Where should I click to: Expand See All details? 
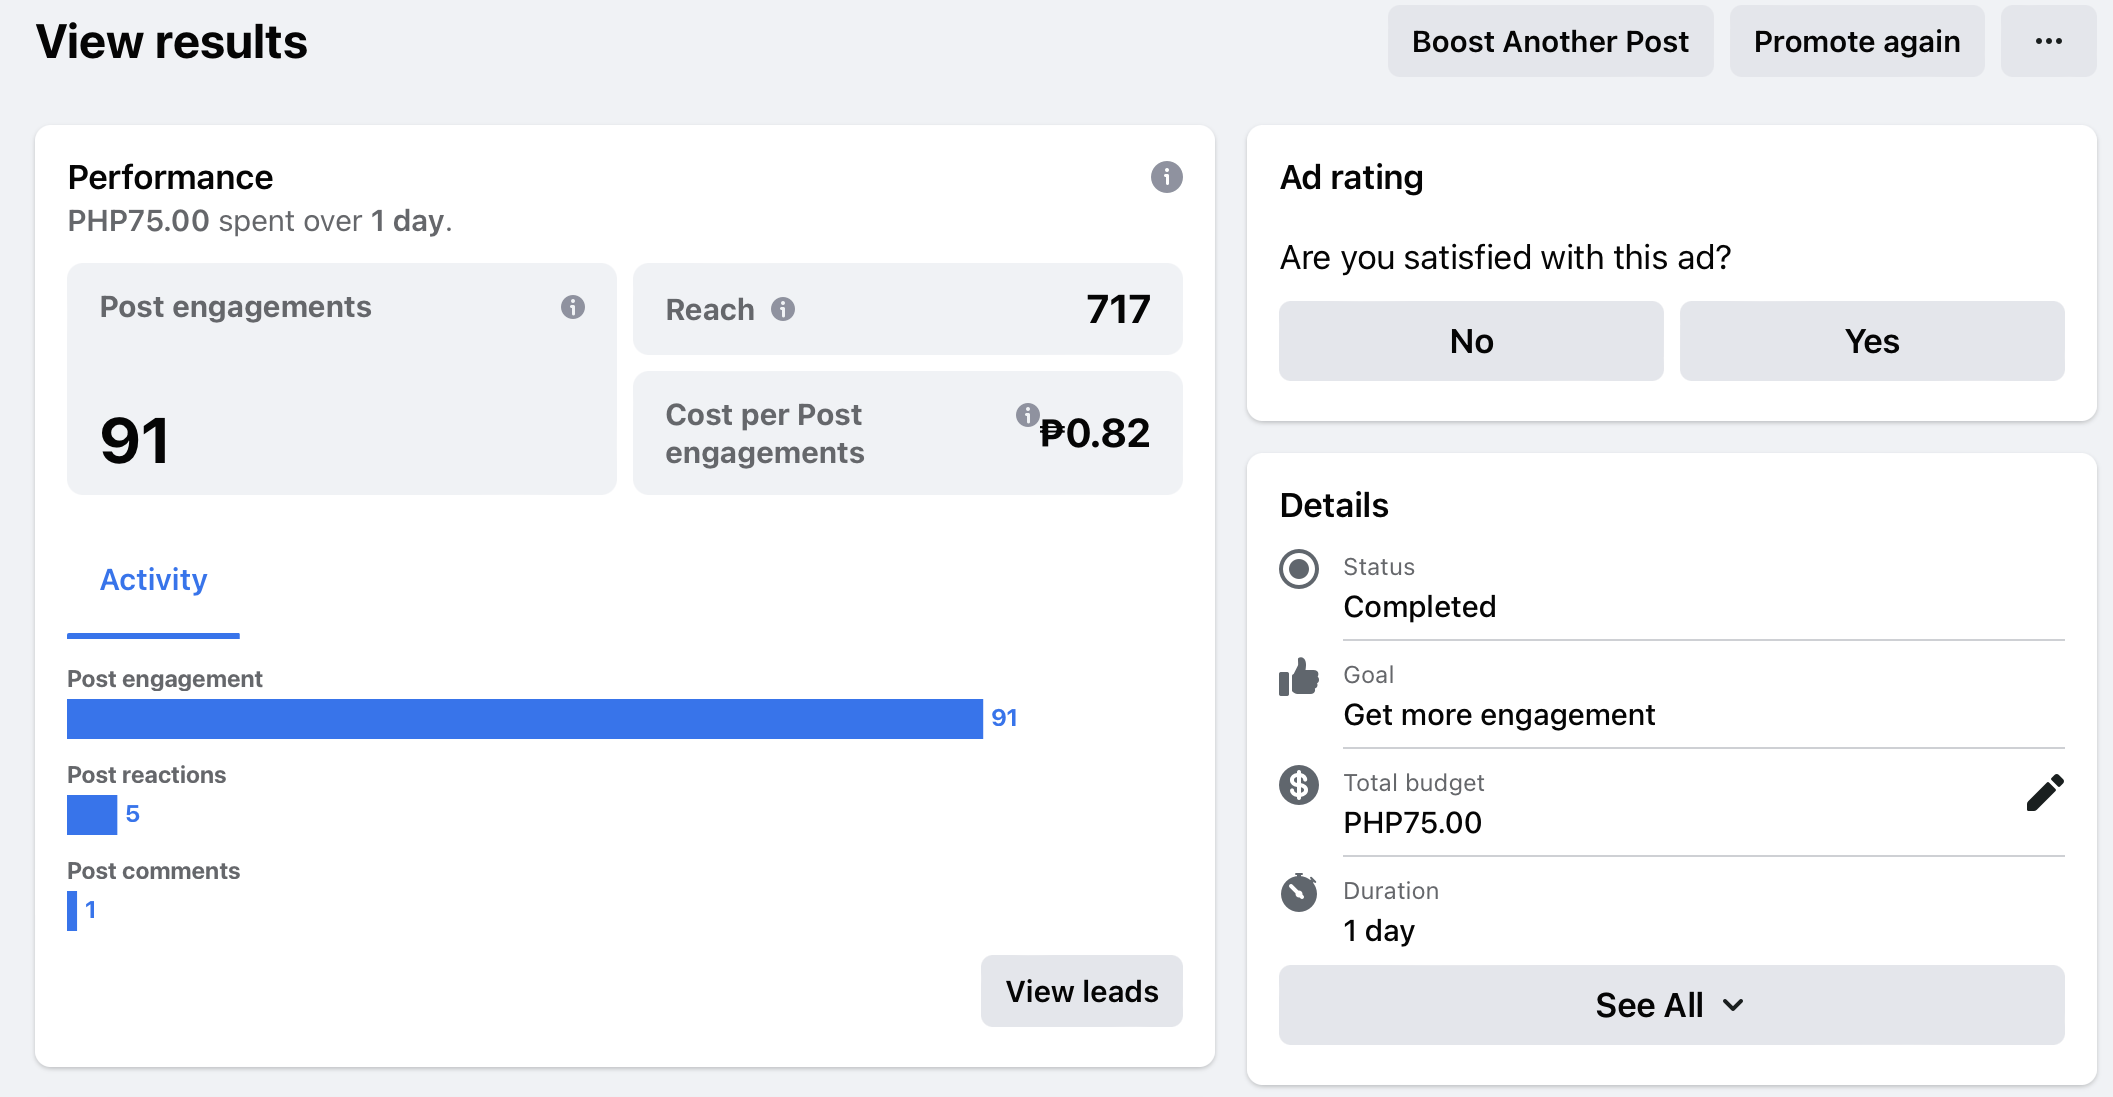1650,1005
